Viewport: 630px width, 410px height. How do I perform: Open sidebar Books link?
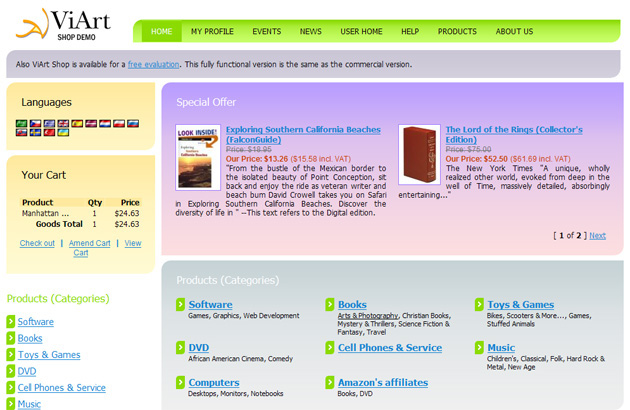(30, 338)
